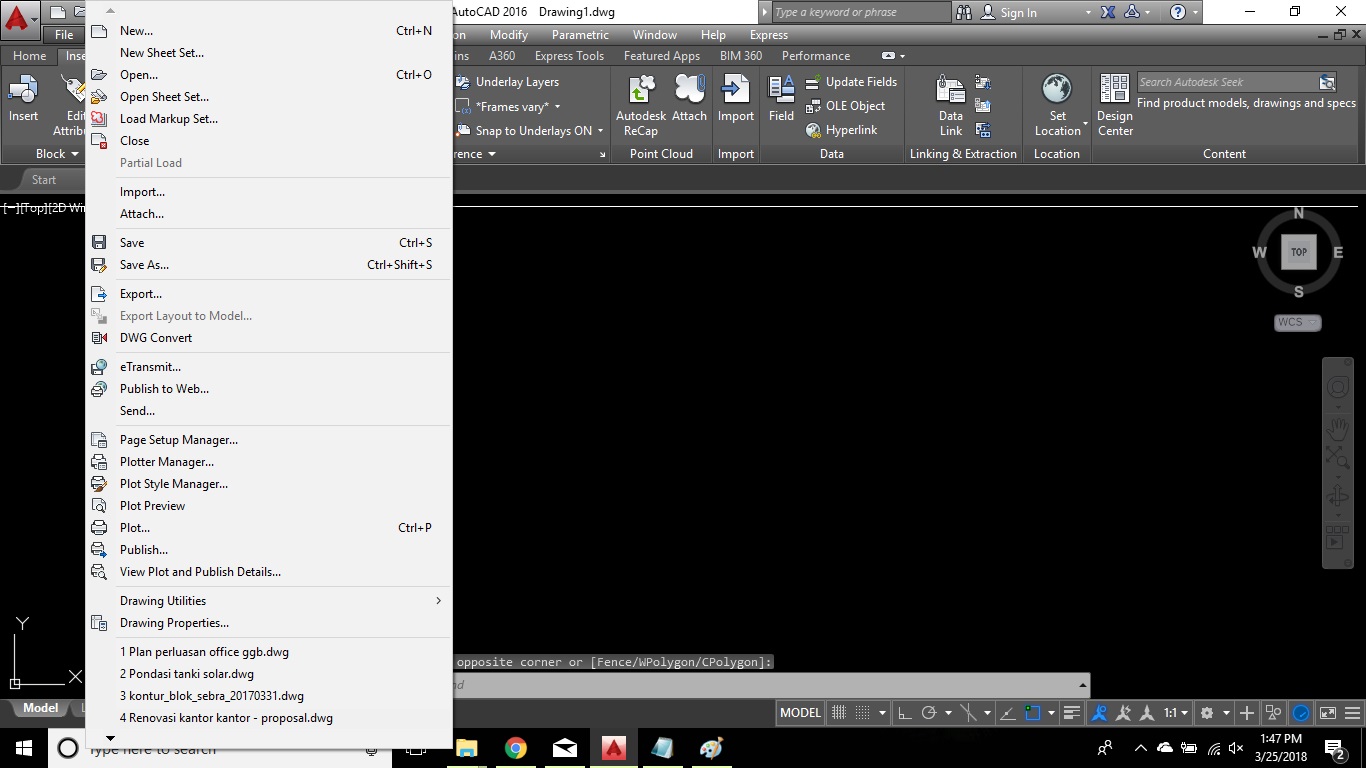Click the workspace switching gear icon
This screenshot has height=768, width=1366.
[x=1207, y=713]
